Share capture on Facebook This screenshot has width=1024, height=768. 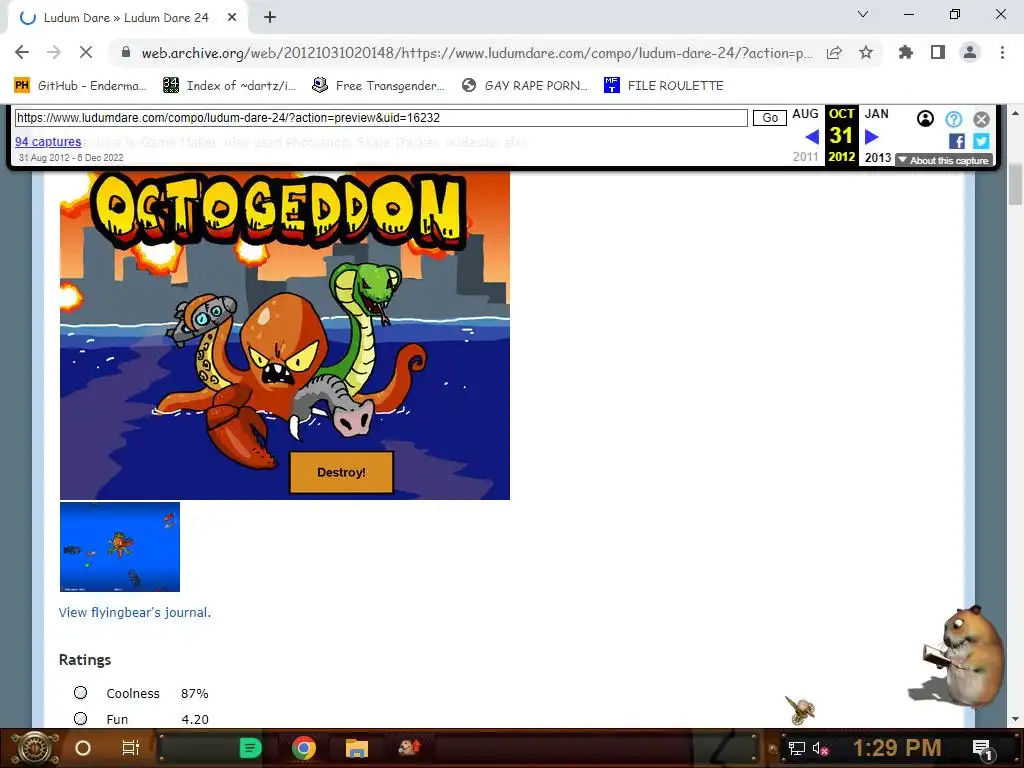click(x=957, y=141)
